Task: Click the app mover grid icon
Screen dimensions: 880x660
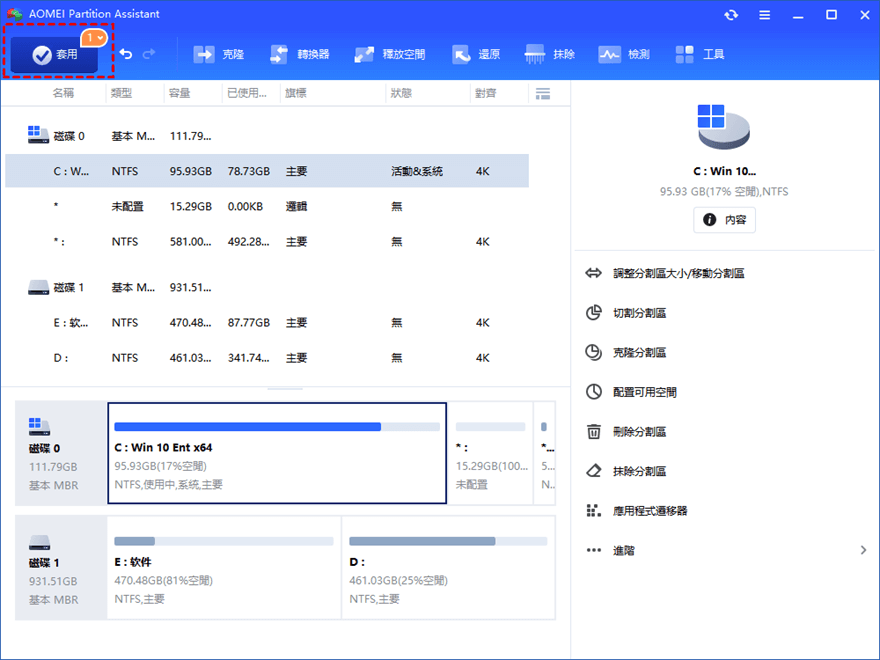Action: pyautogui.click(x=593, y=511)
